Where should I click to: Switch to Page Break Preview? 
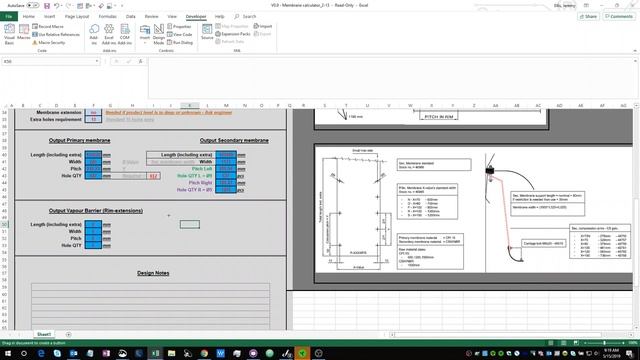(x=576, y=343)
